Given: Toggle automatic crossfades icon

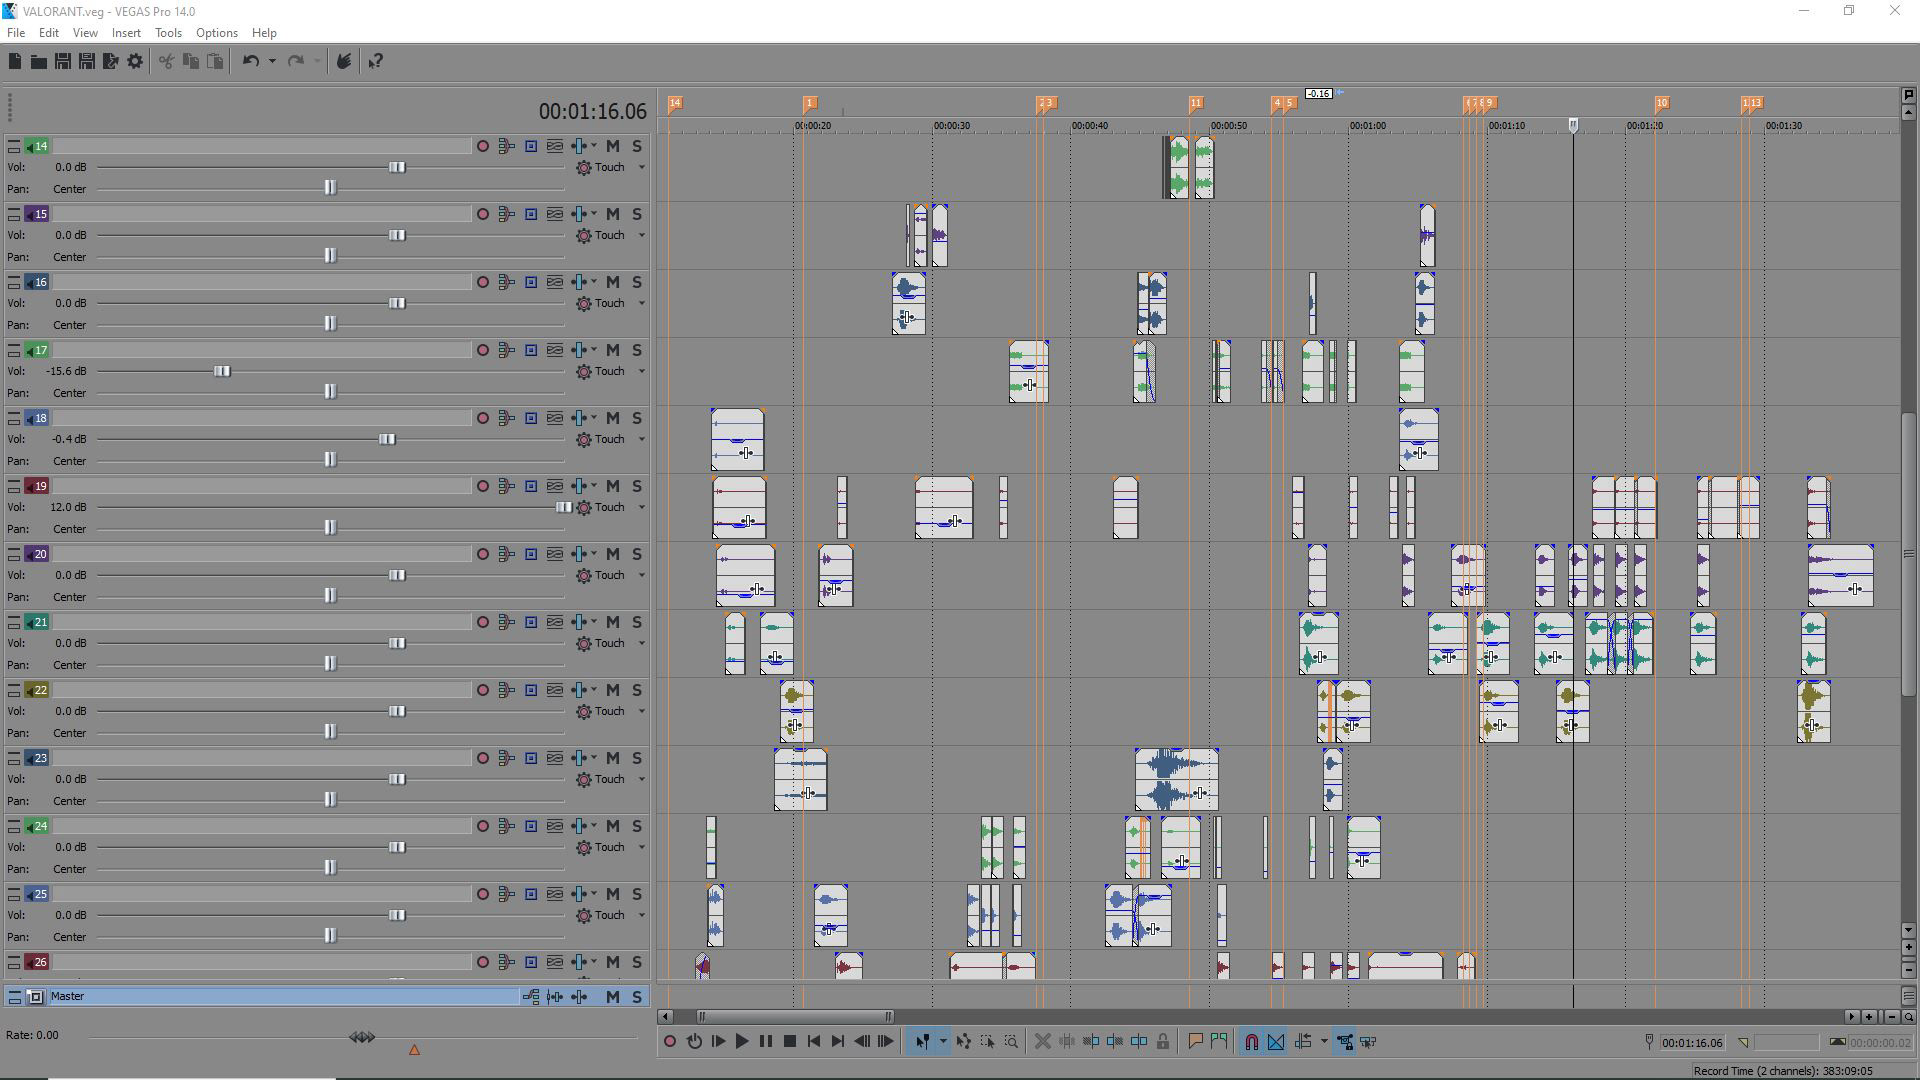Looking at the screenshot, I should tap(1276, 1042).
